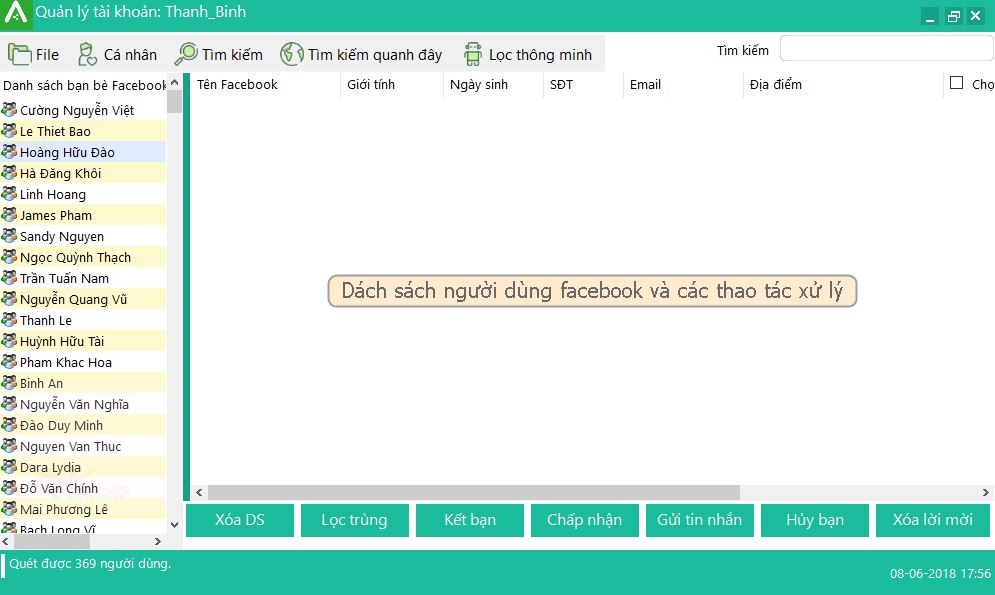Click the Lọc trùng button

(x=355, y=520)
